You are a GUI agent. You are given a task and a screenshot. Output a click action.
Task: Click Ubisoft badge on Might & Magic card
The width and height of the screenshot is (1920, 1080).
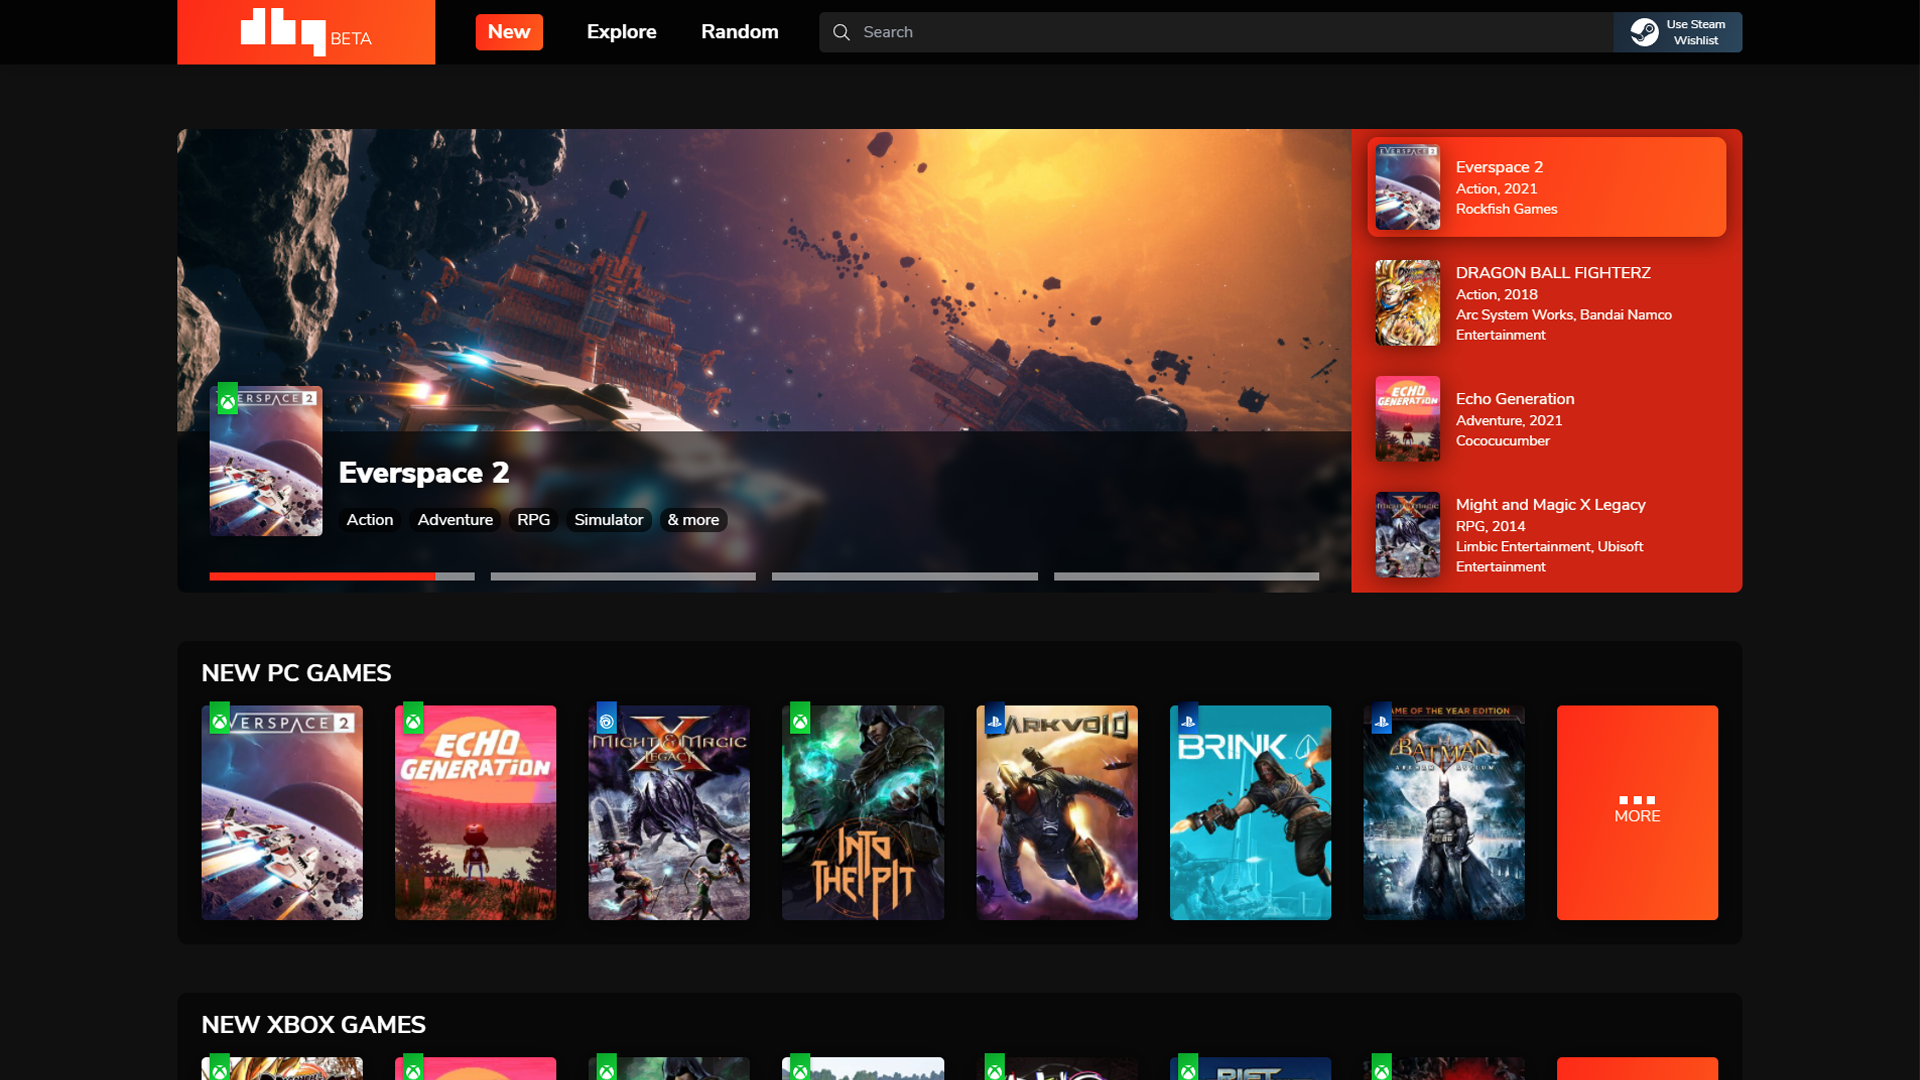(607, 719)
